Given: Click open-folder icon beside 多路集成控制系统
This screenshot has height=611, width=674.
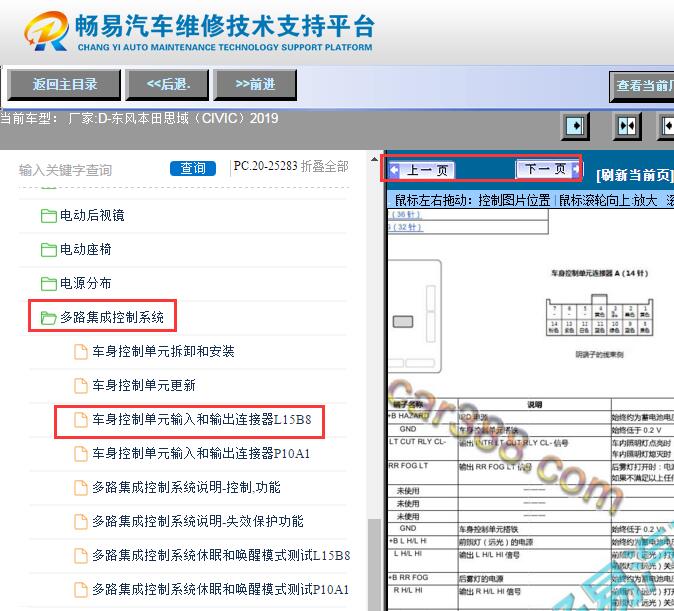Looking at the screenshot, I should [x=49, y=318].
